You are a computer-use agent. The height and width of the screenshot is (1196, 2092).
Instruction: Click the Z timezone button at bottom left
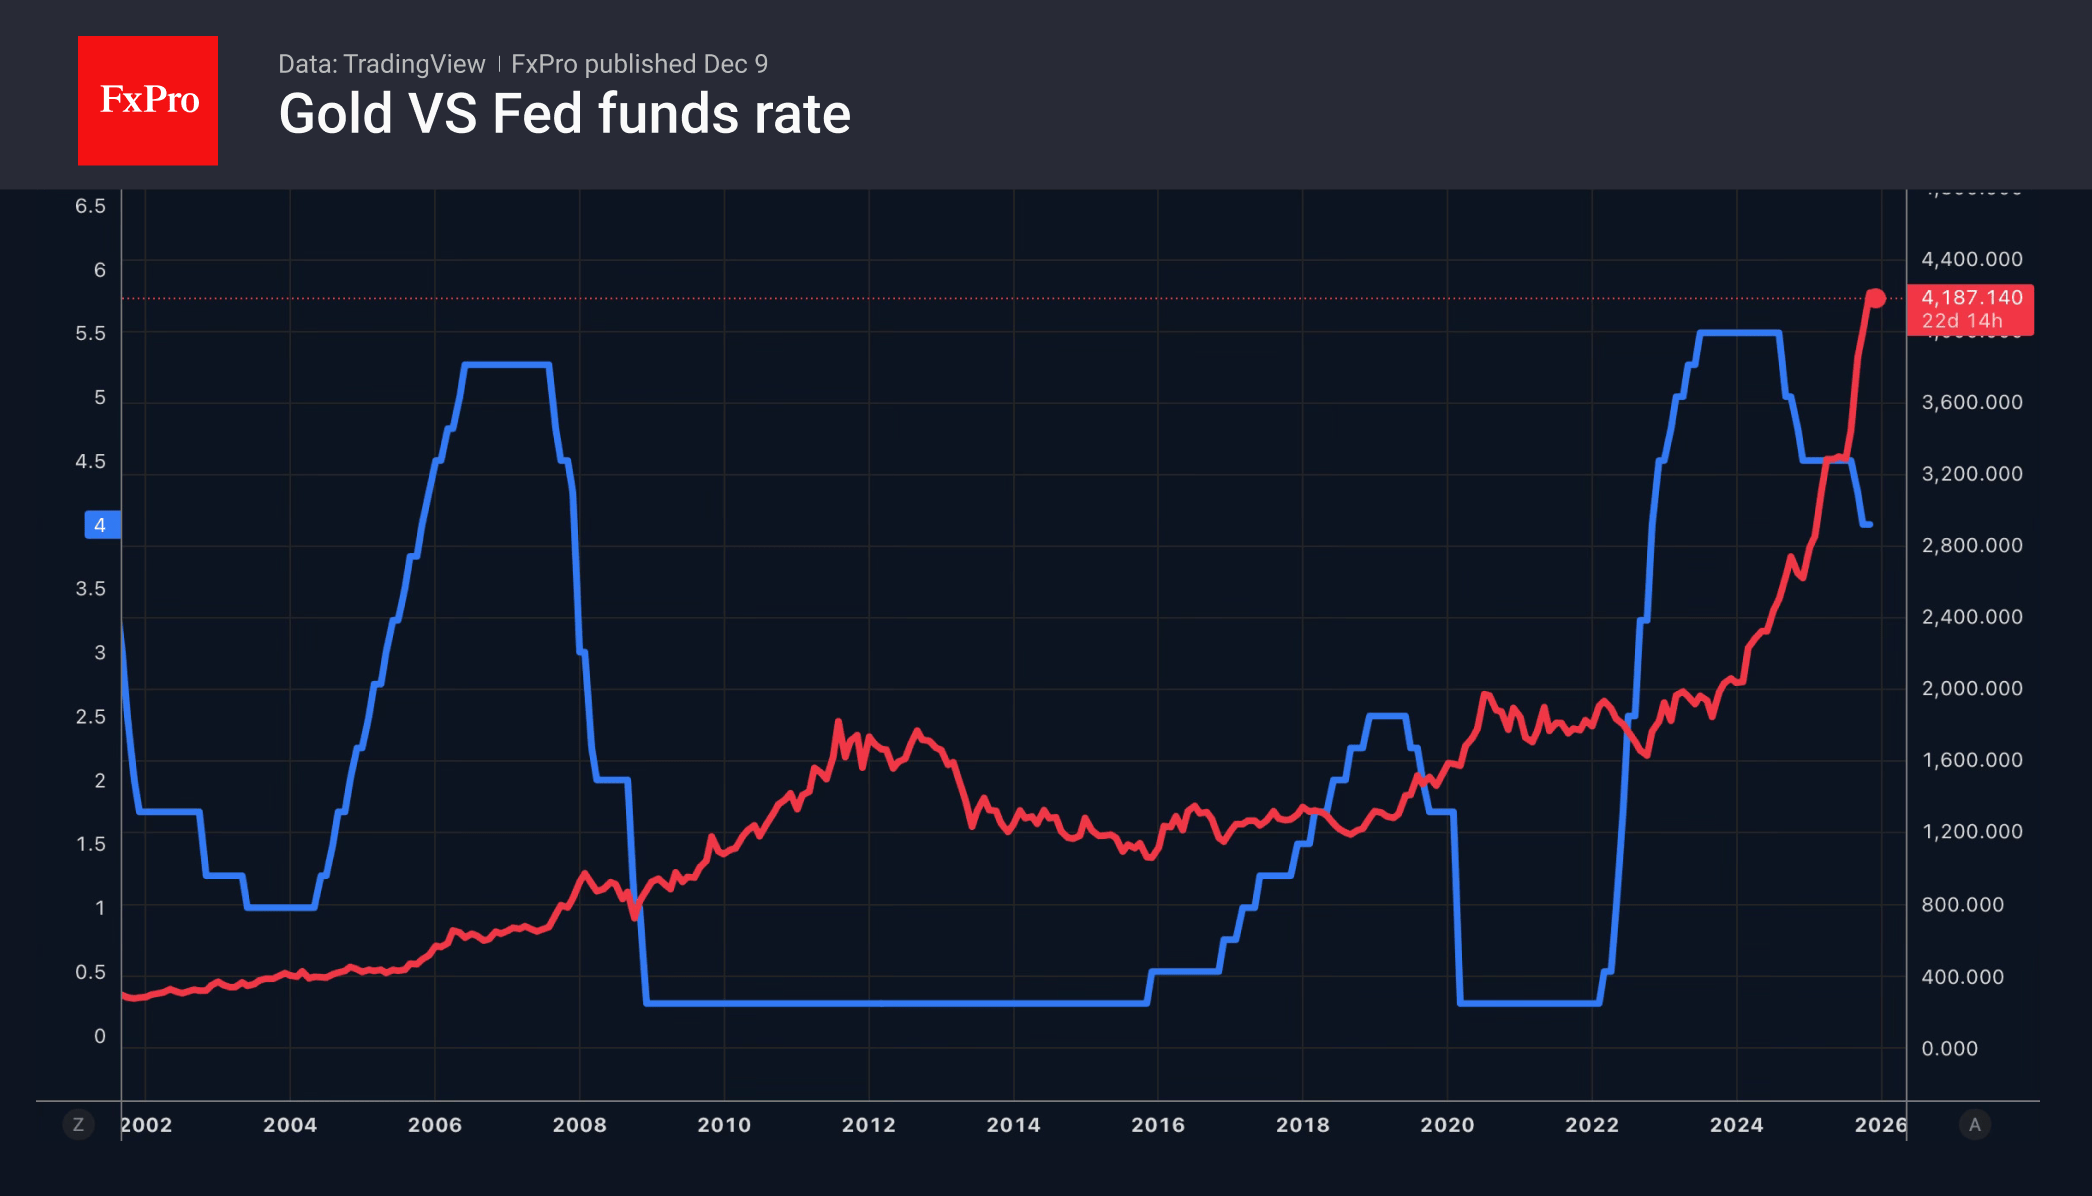(78, 1125)
